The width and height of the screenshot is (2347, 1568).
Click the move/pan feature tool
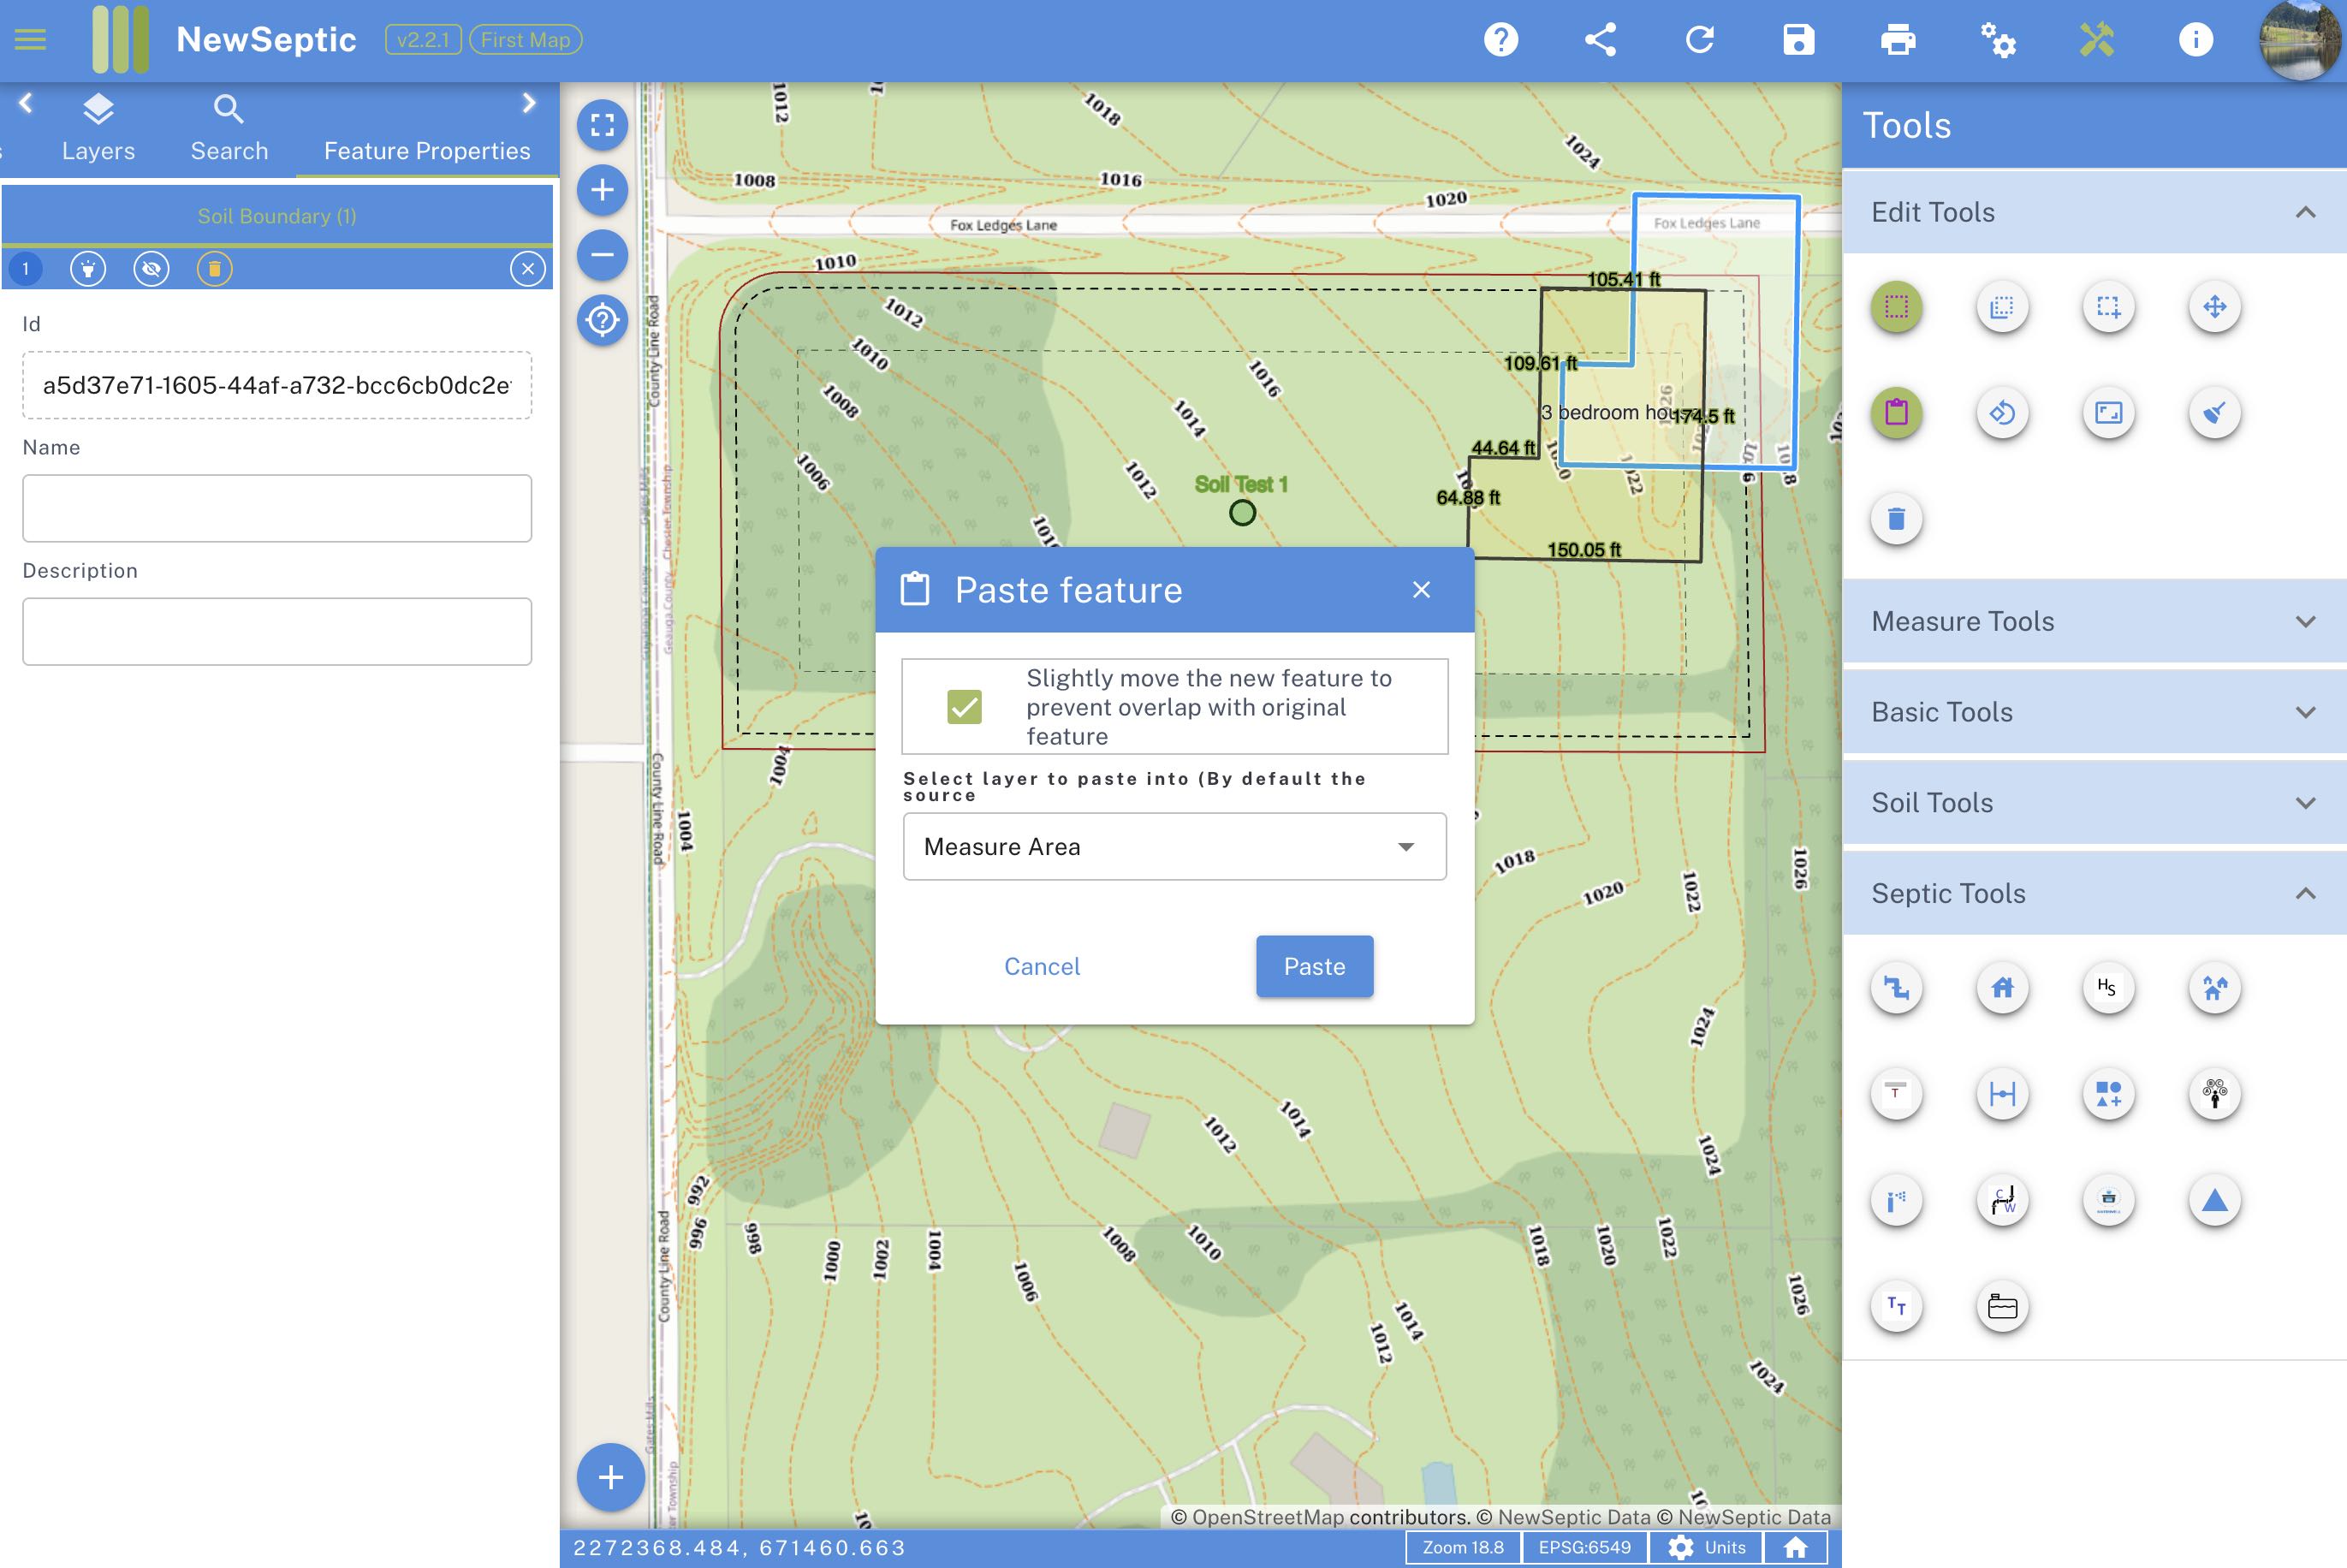[2213, 306]
